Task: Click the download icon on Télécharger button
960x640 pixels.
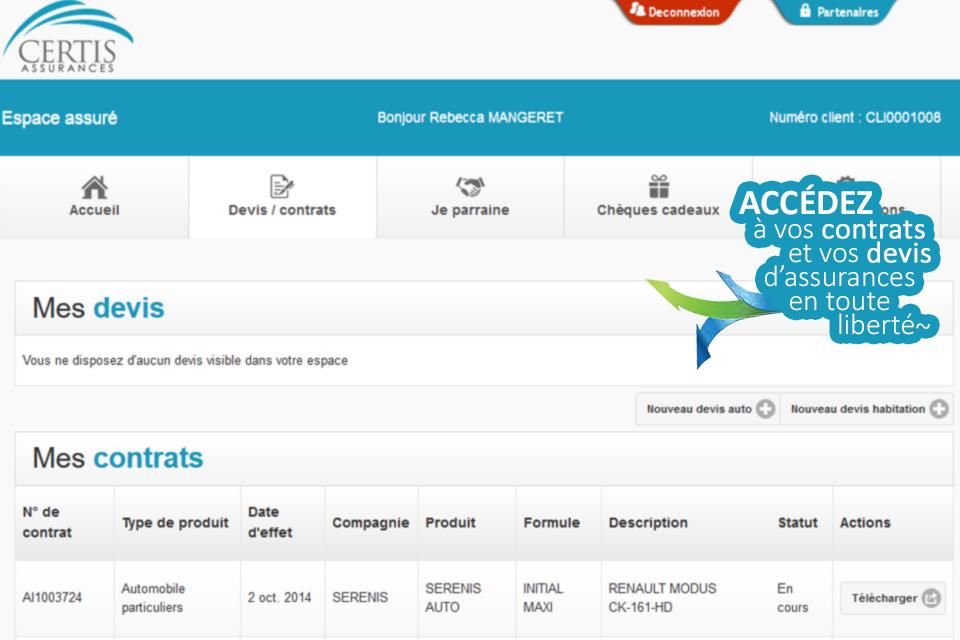Action: (931, 598)
